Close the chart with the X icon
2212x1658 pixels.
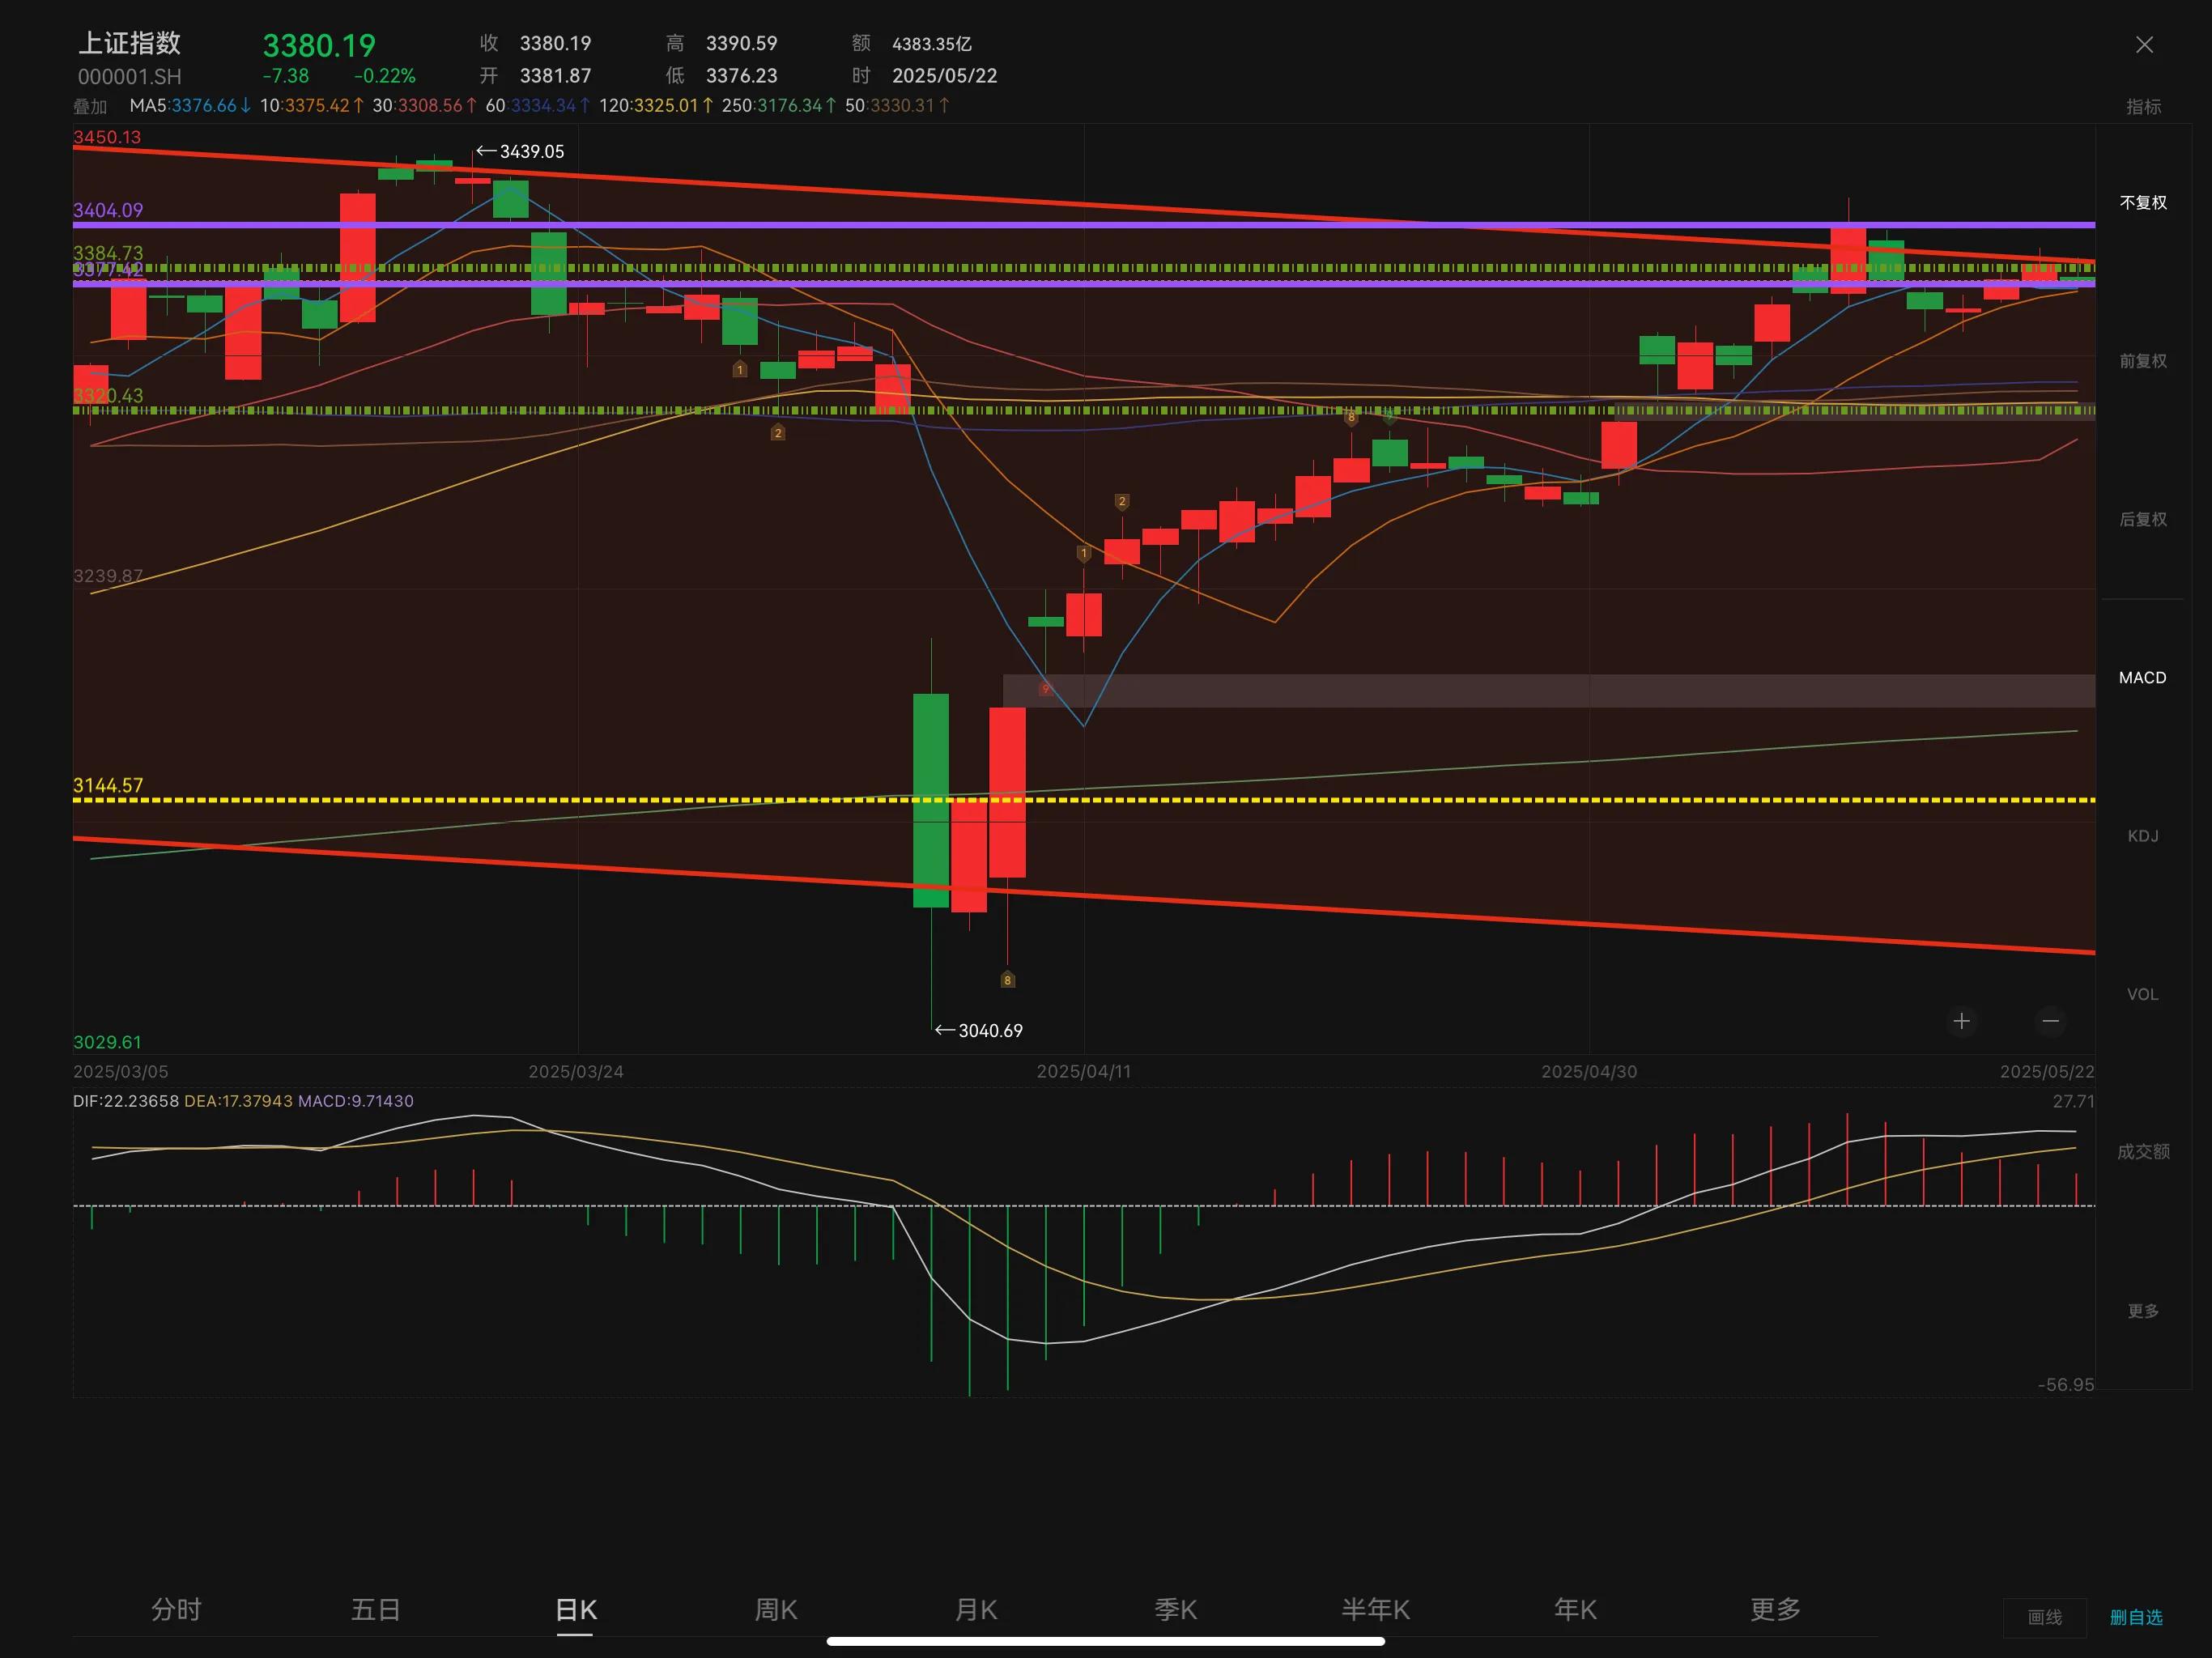2144,45
